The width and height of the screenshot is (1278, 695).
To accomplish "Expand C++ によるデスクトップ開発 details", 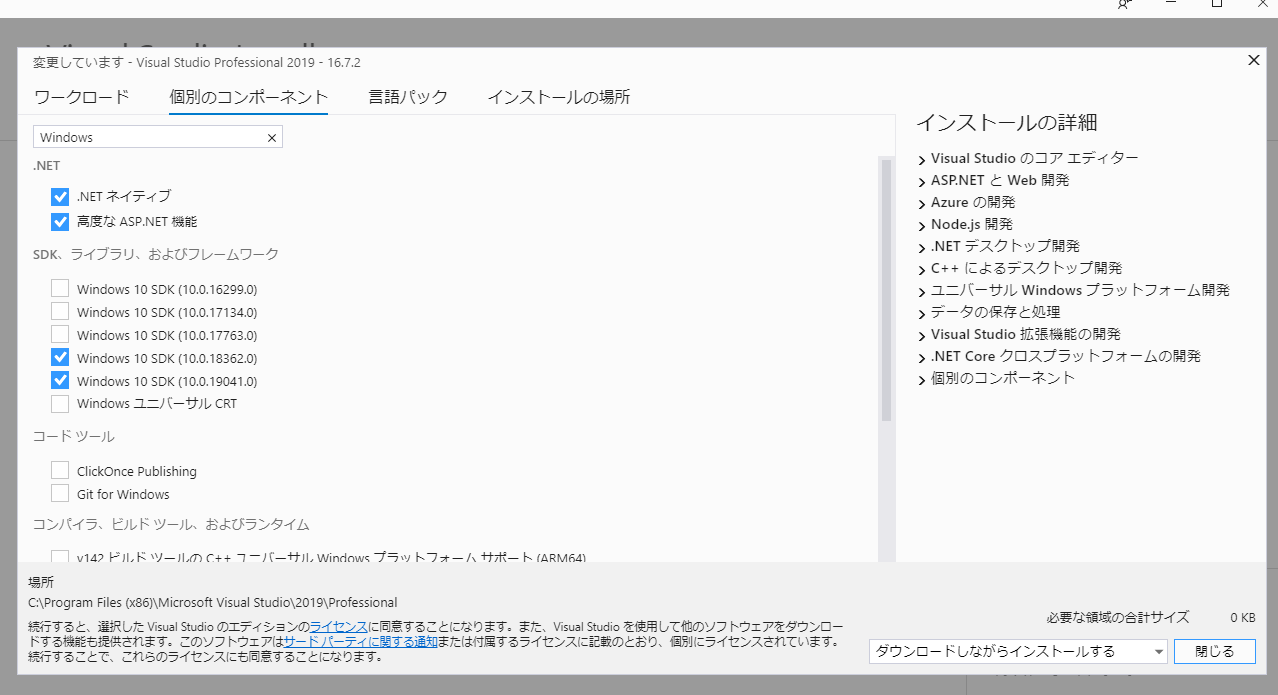I will pos(922,269).
